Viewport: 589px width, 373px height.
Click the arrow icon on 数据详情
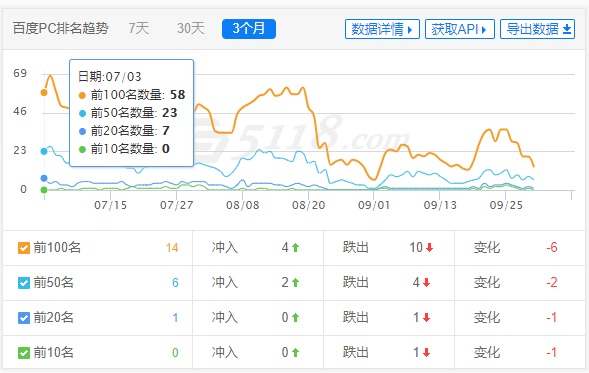click(x=410, y=30)
